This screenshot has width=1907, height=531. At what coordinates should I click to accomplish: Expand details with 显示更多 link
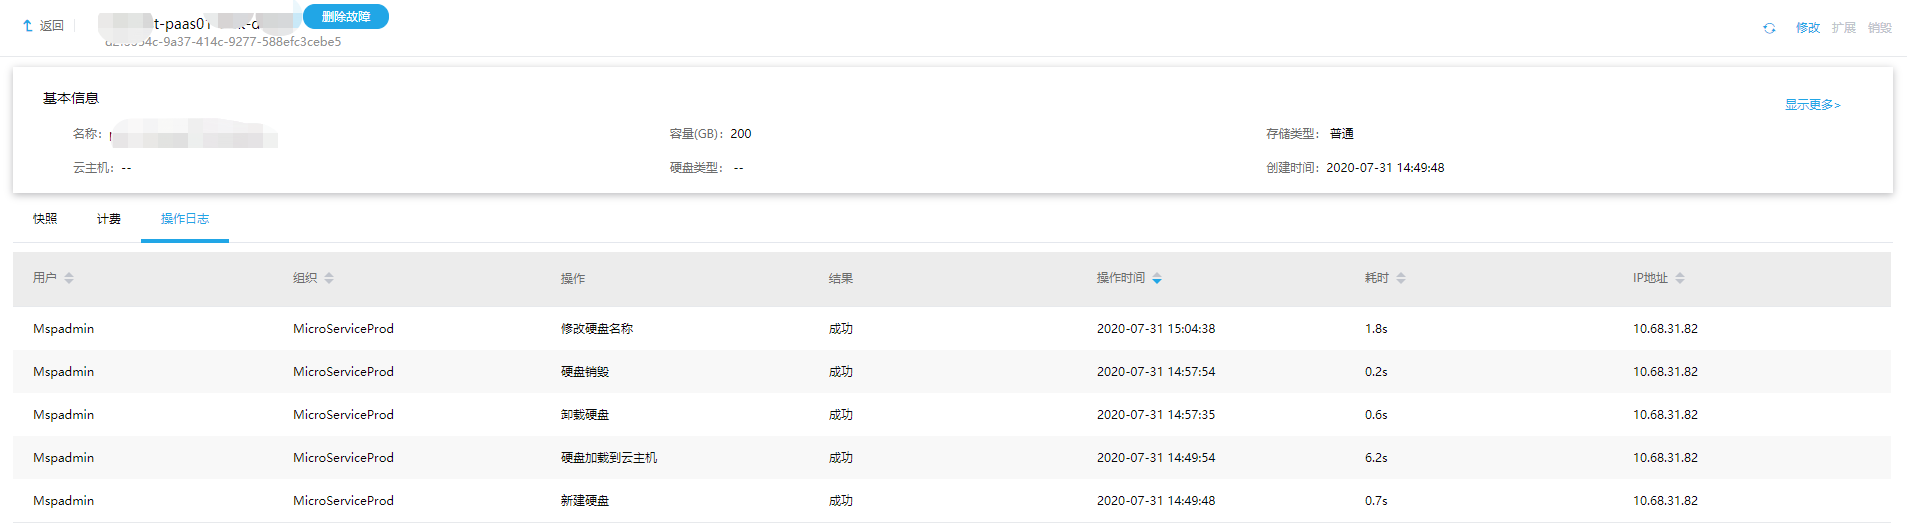[1812, 105]
